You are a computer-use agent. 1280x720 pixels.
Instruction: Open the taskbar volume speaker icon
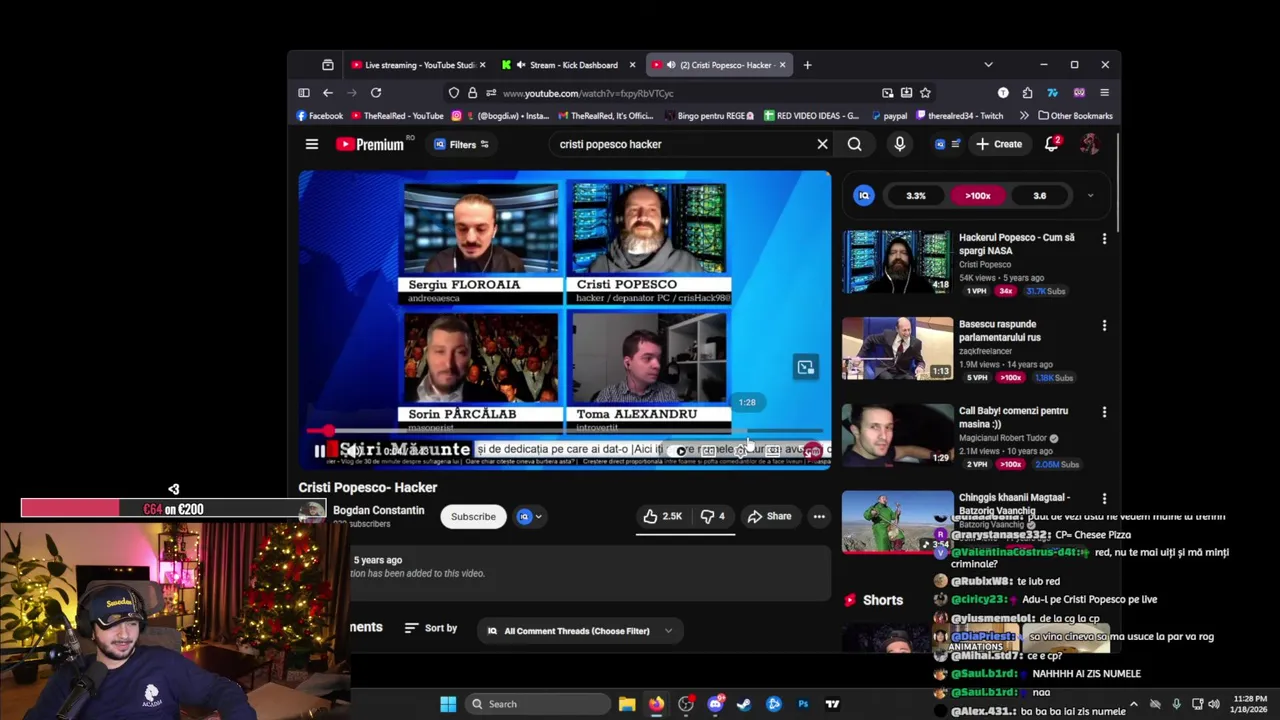click(x=1214, y=704)
